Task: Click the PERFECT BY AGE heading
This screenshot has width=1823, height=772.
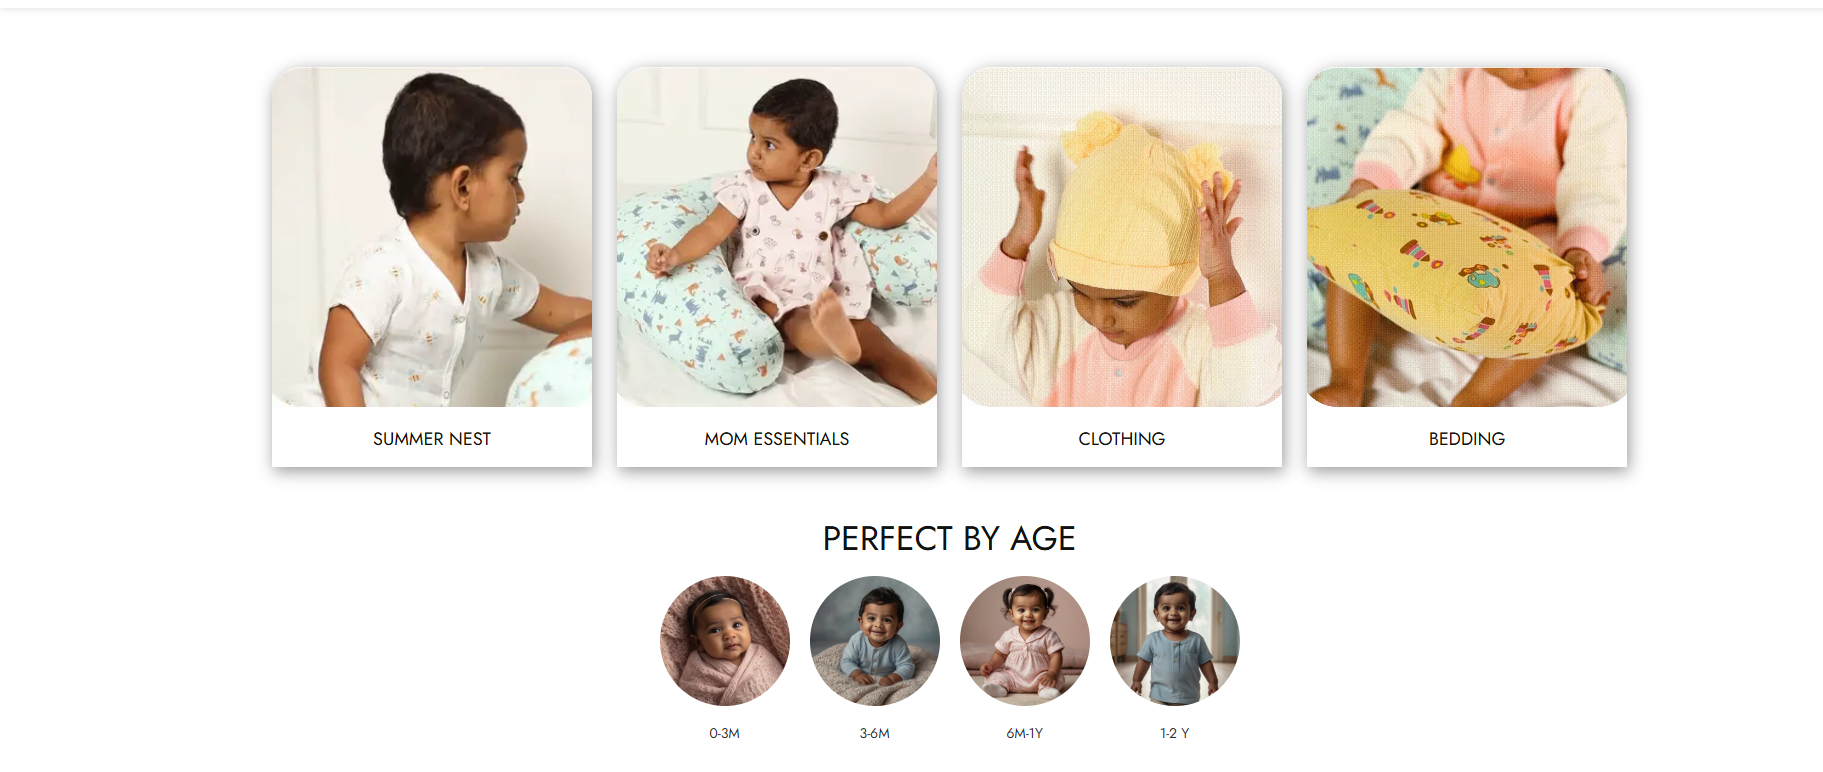Action: [x=949, y=539]
